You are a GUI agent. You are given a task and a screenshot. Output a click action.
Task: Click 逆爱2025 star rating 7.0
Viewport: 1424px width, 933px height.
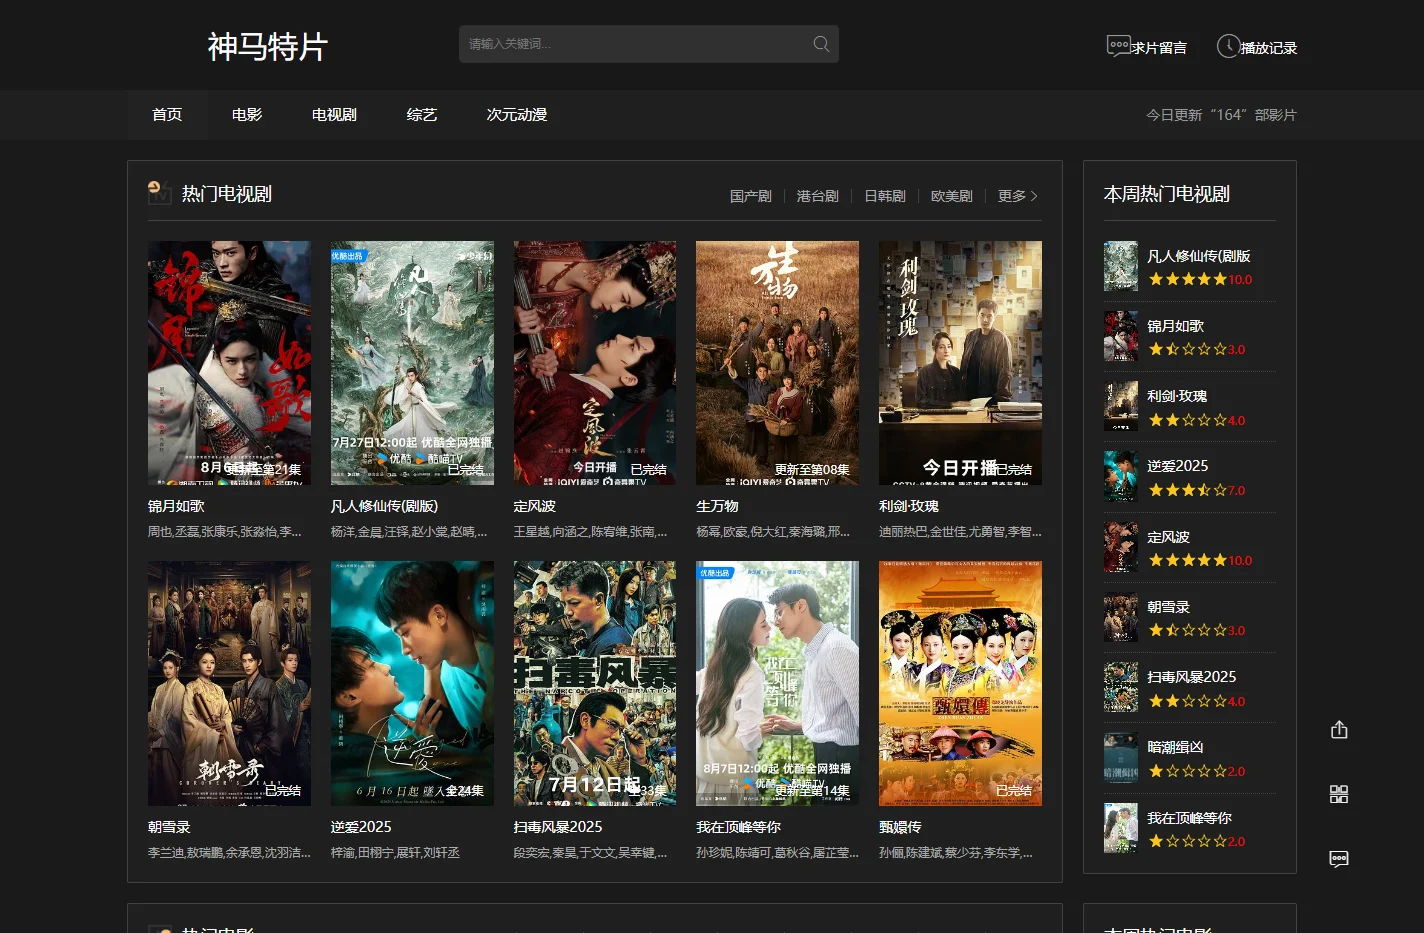1197,490
